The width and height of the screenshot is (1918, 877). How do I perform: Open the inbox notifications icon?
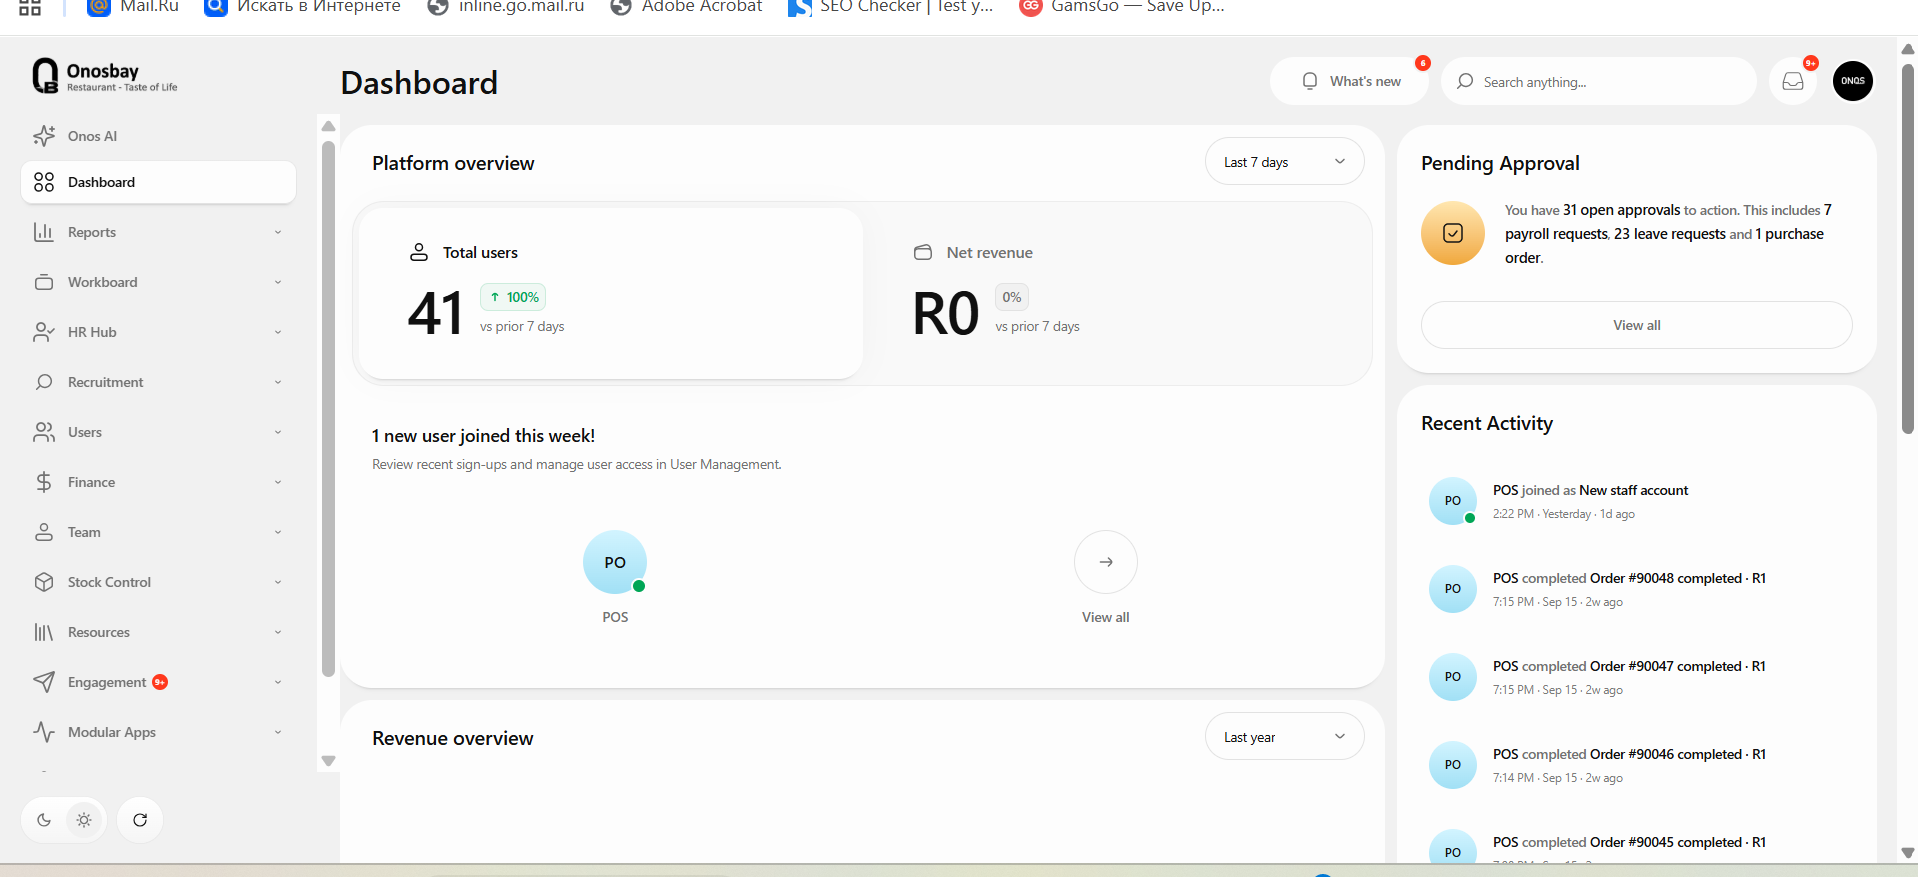1793,81
